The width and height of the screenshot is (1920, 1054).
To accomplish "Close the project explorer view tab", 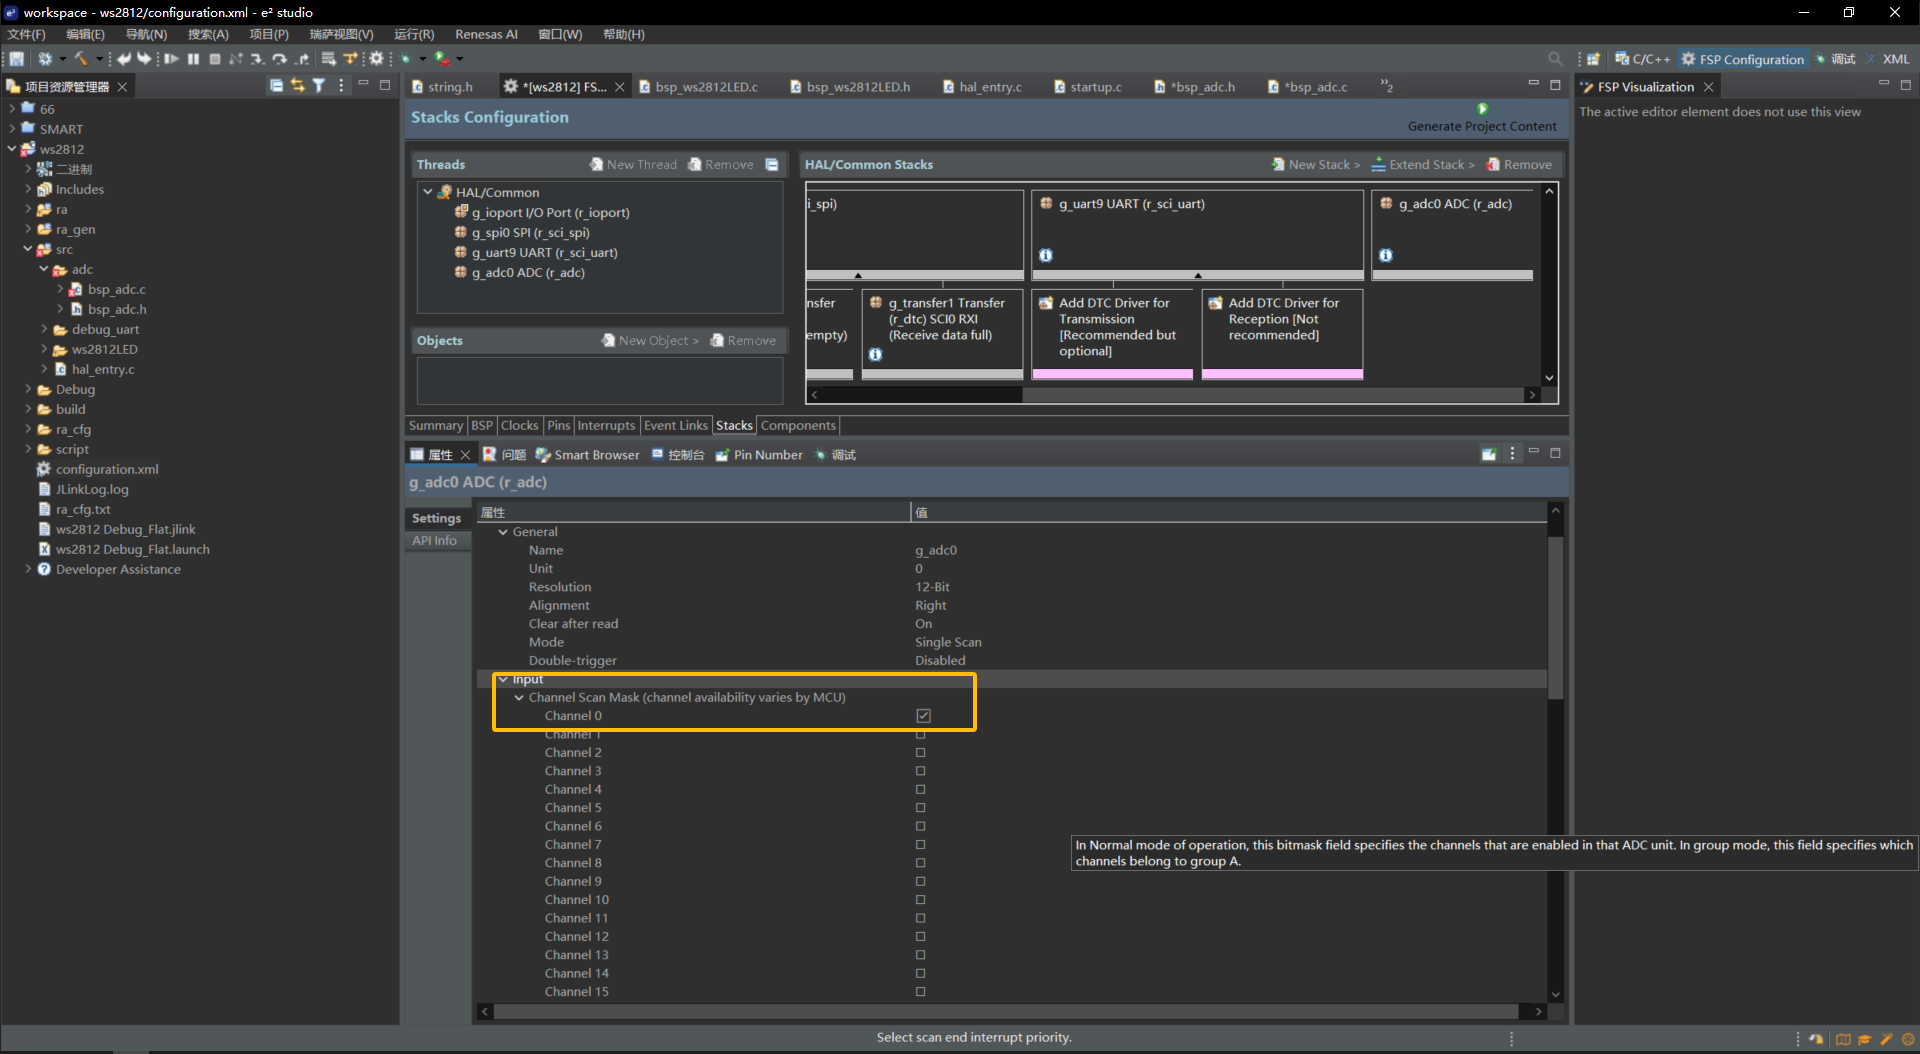I will 122,87.
